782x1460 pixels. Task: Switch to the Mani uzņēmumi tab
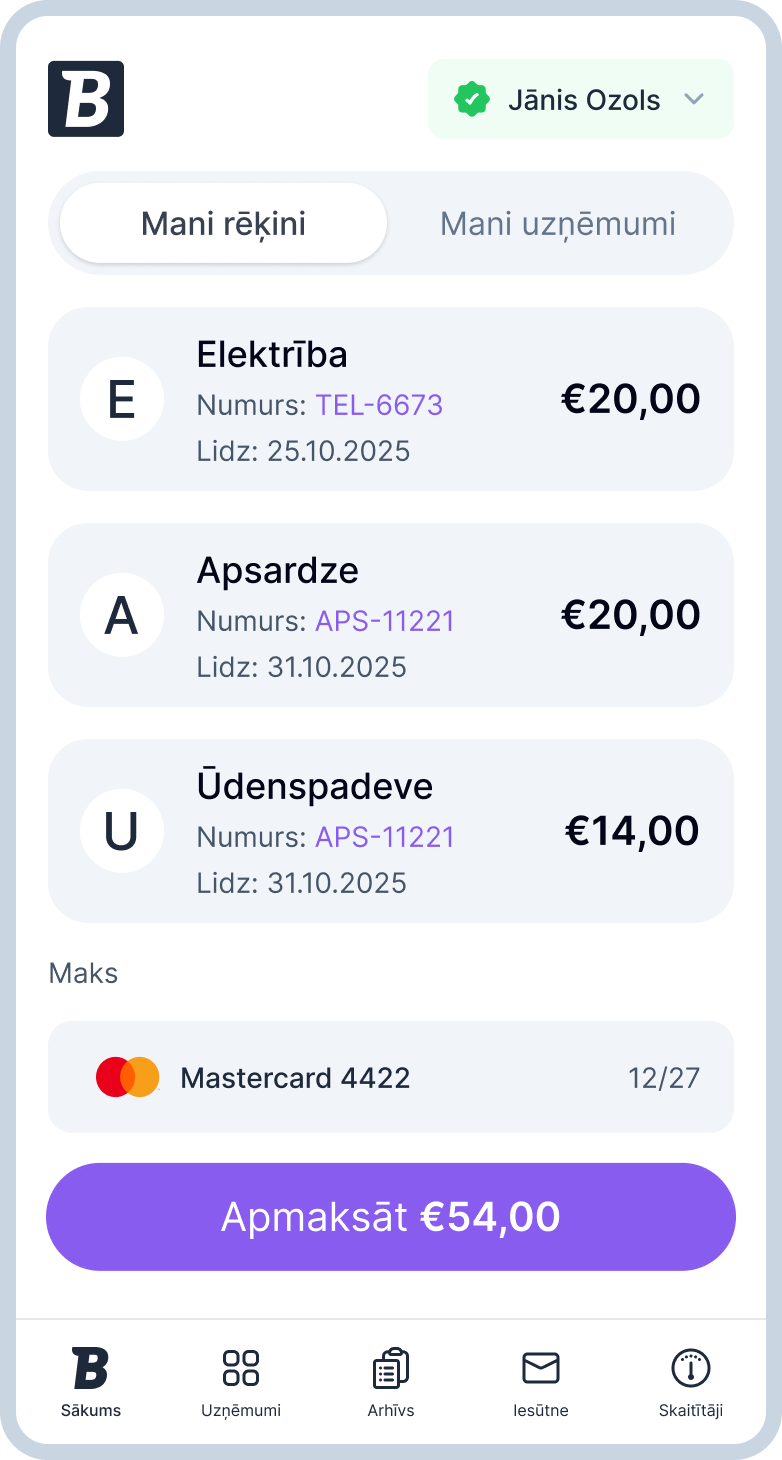click(558, 223)
